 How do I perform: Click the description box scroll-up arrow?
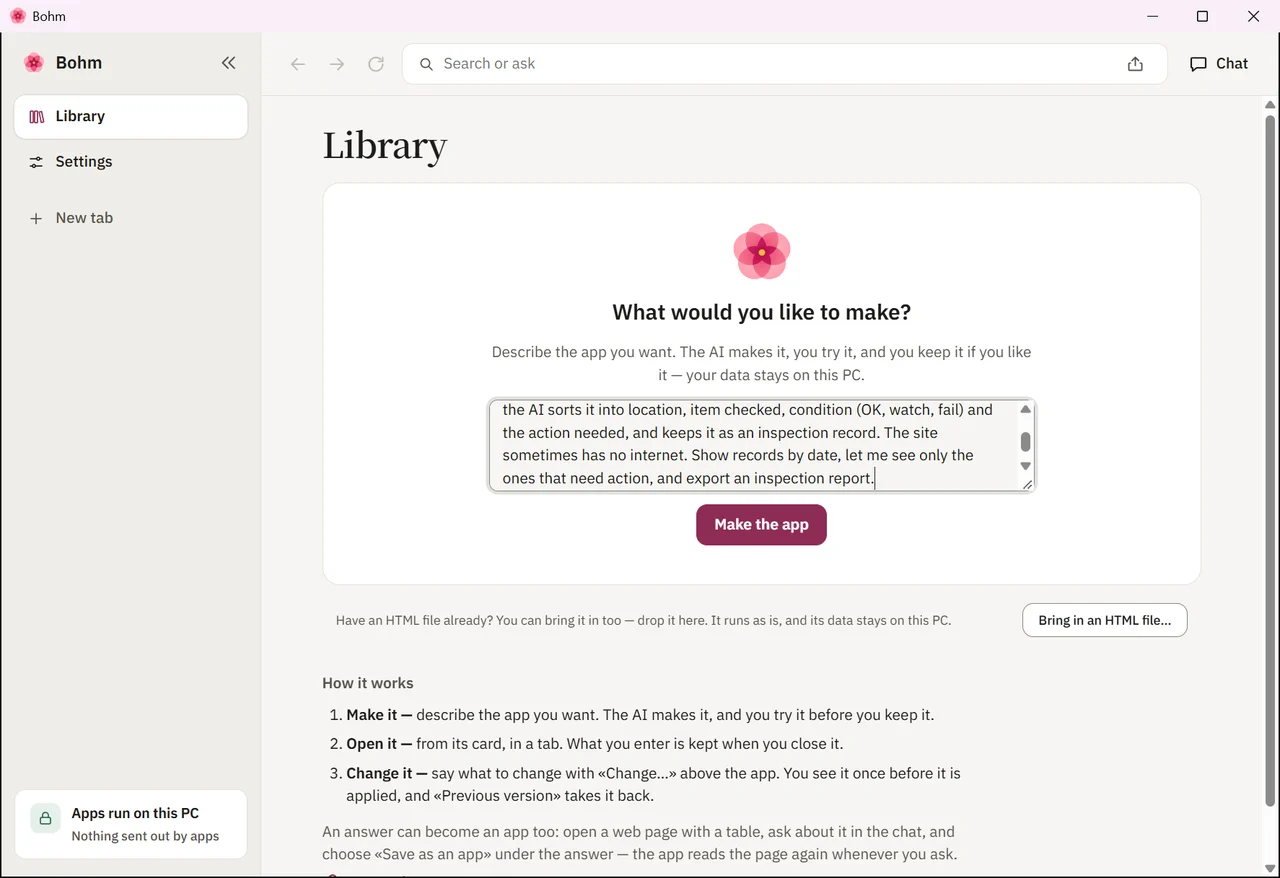1025,409
